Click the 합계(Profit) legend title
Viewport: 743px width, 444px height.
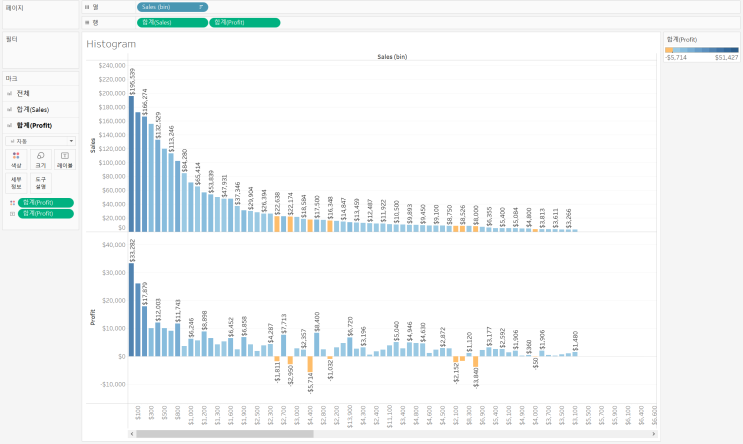click(681, 40)
